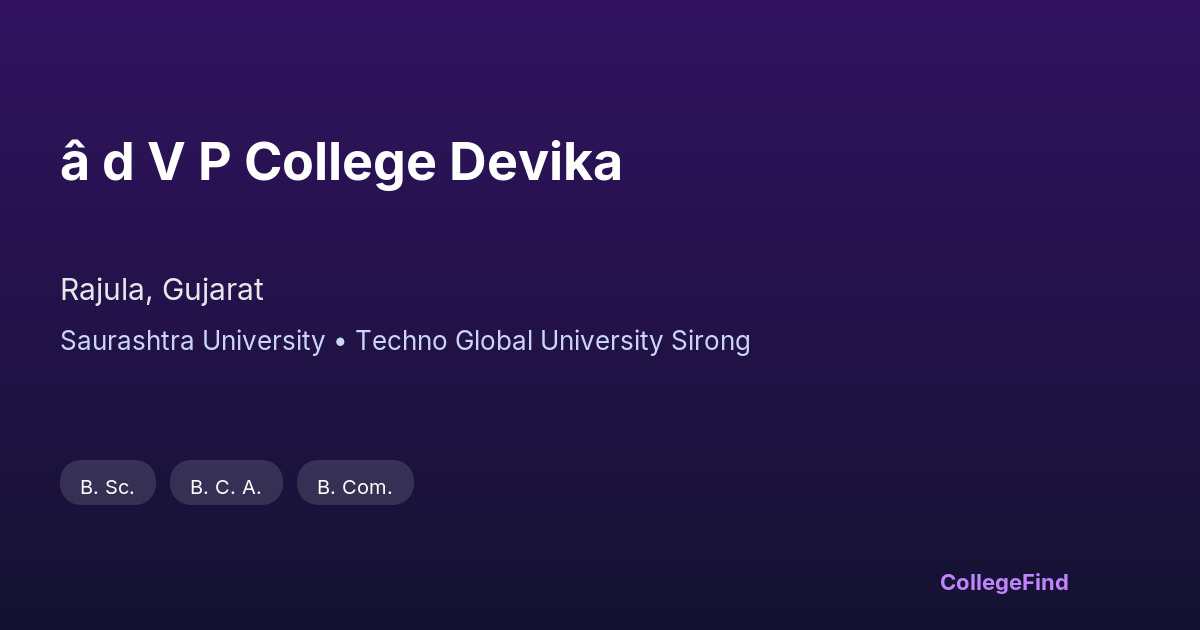Open the CollegeFind brand logo
The image size is (1200, 630).
coord(1003,582)
